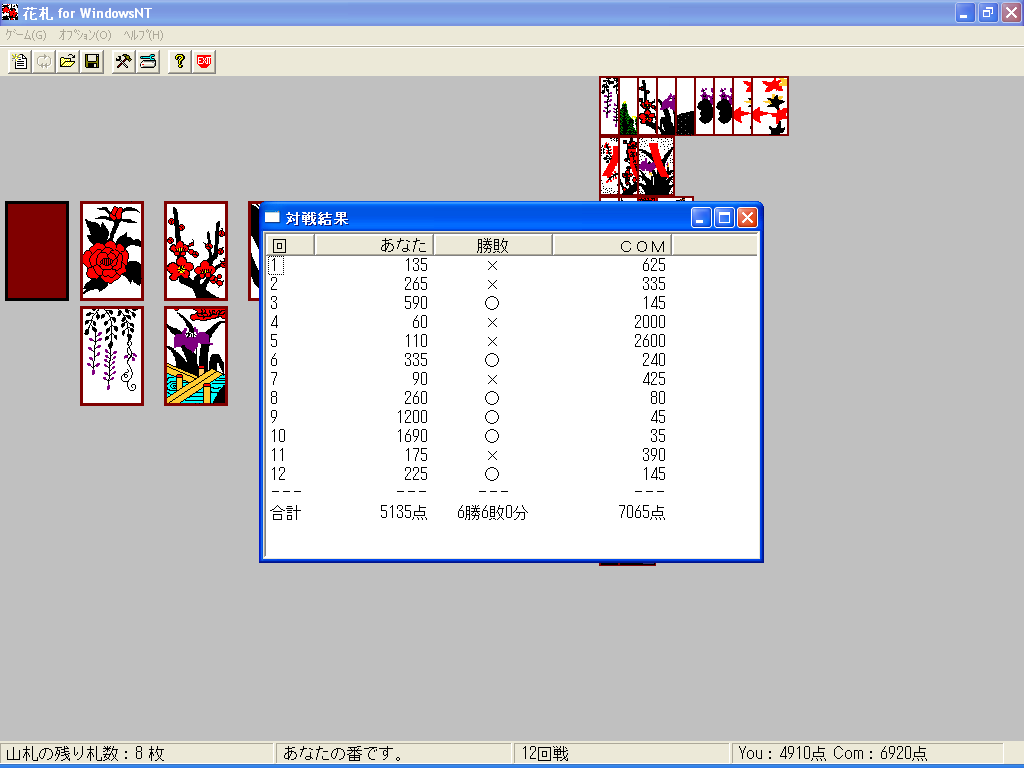Save the game with floppy disk icon
Screen dimensions: 1024x768
tap(92, 61)
